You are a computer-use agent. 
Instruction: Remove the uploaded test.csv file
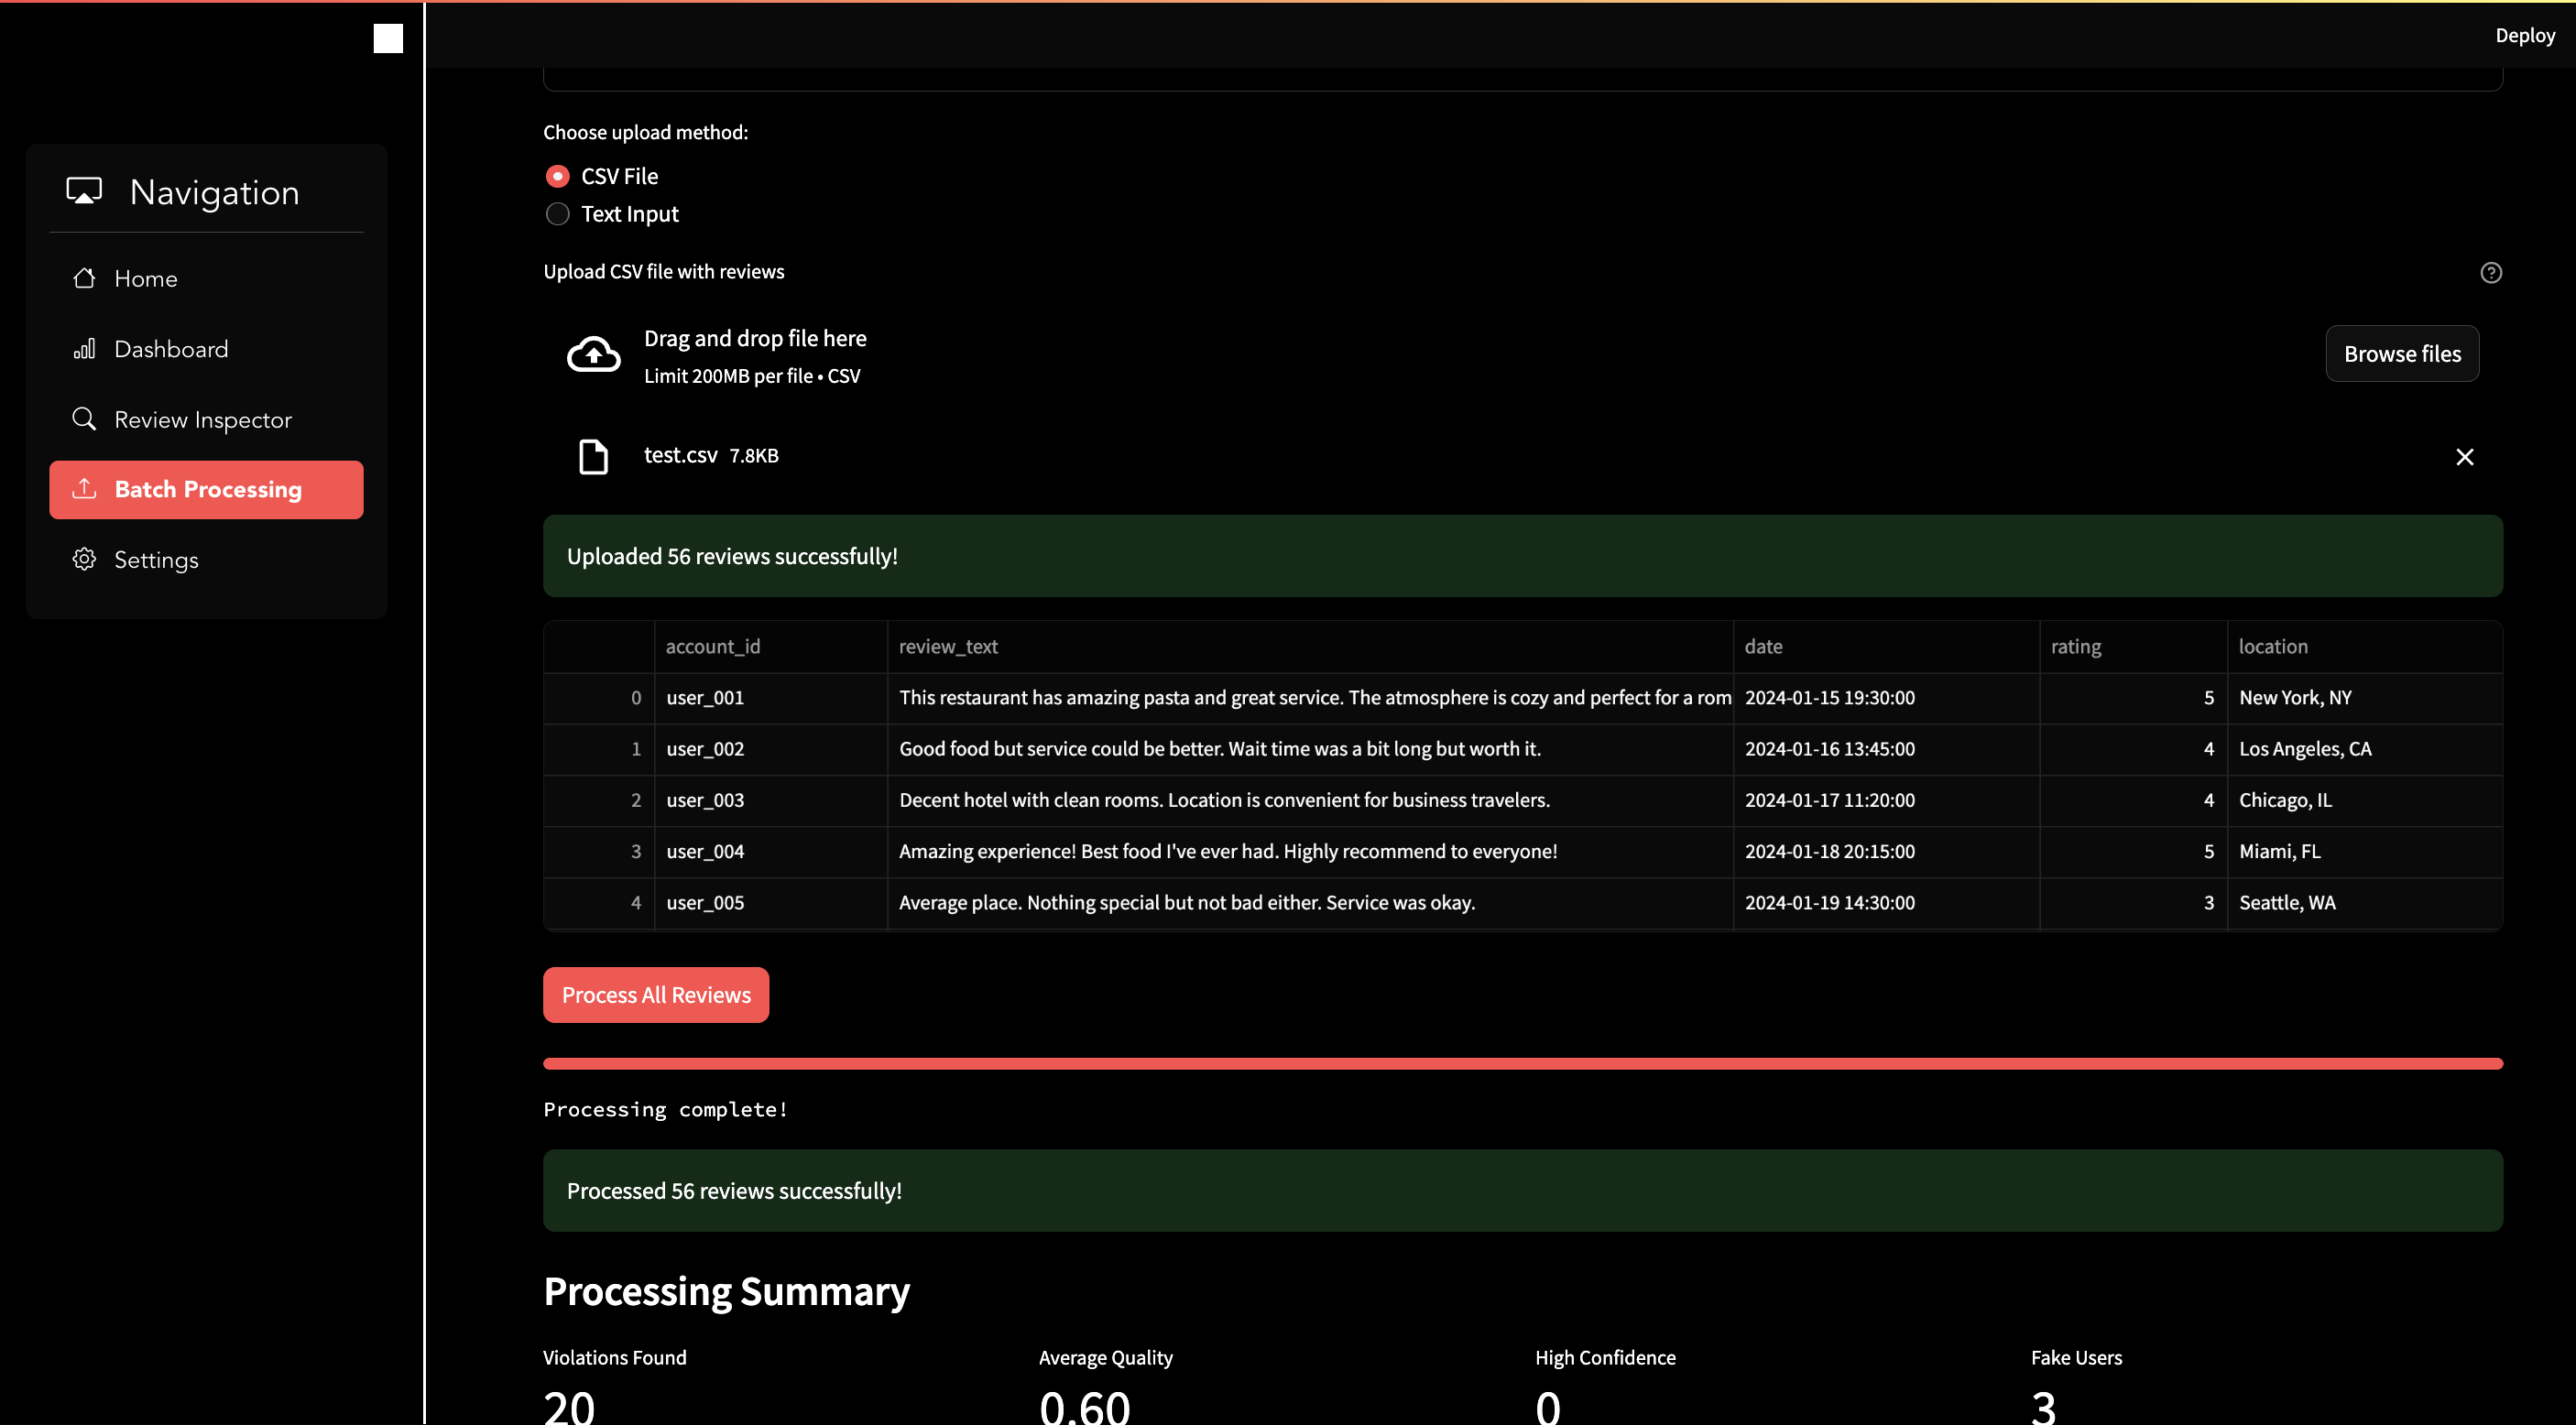[2464, 457]
